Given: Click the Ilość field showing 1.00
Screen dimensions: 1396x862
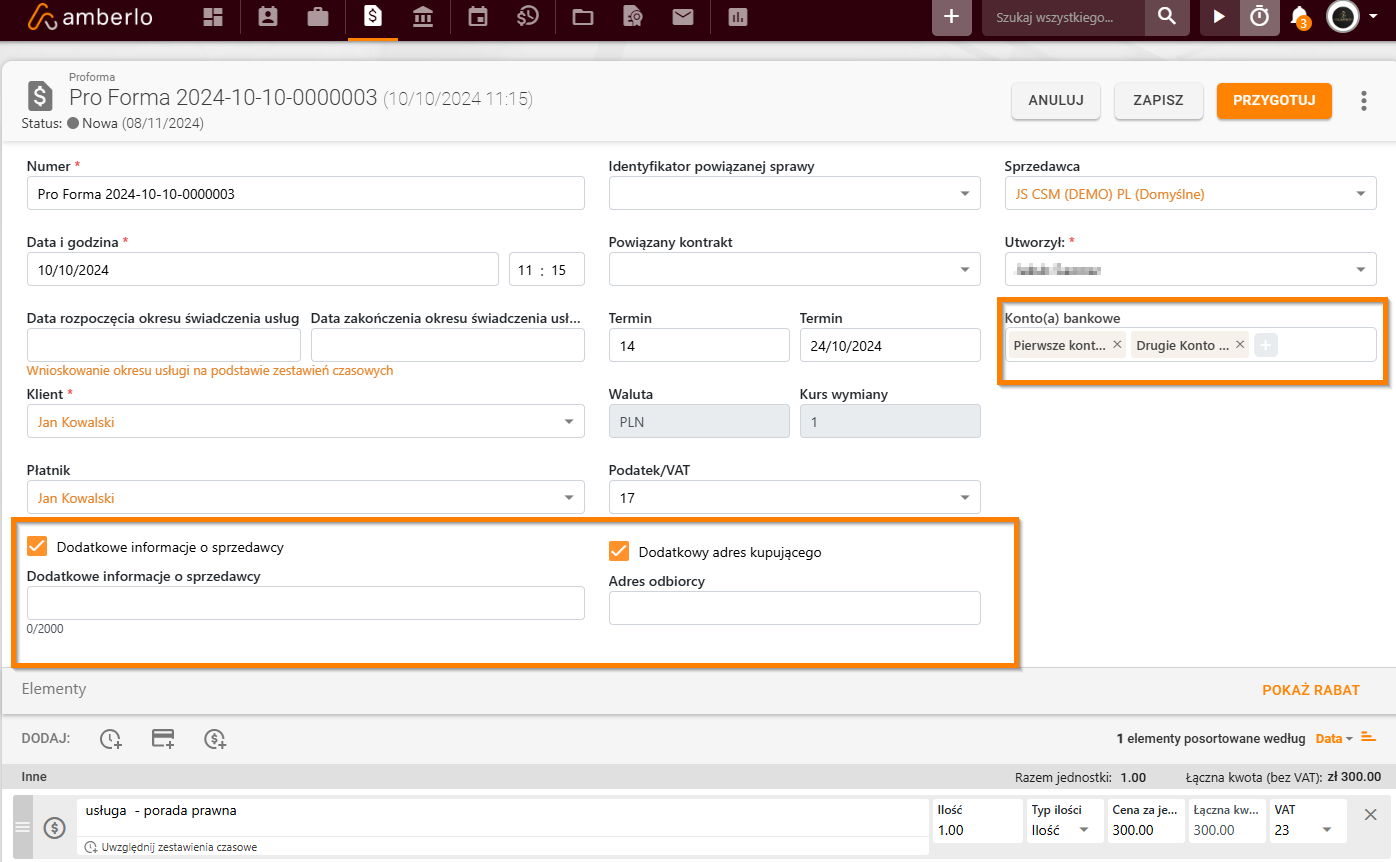Looking at the screenshot, I should (x=977, y=830).
